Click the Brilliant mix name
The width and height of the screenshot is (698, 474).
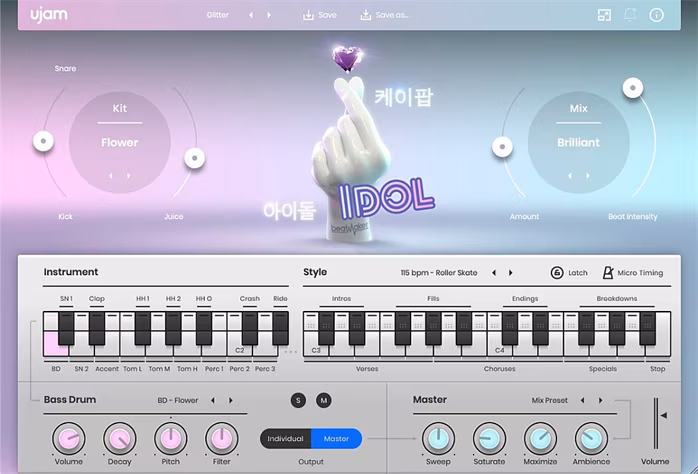tap(578, 143)
